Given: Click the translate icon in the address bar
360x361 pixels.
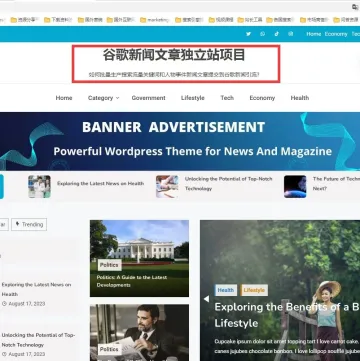Looking at the screenshot, I should pos(355,7).
